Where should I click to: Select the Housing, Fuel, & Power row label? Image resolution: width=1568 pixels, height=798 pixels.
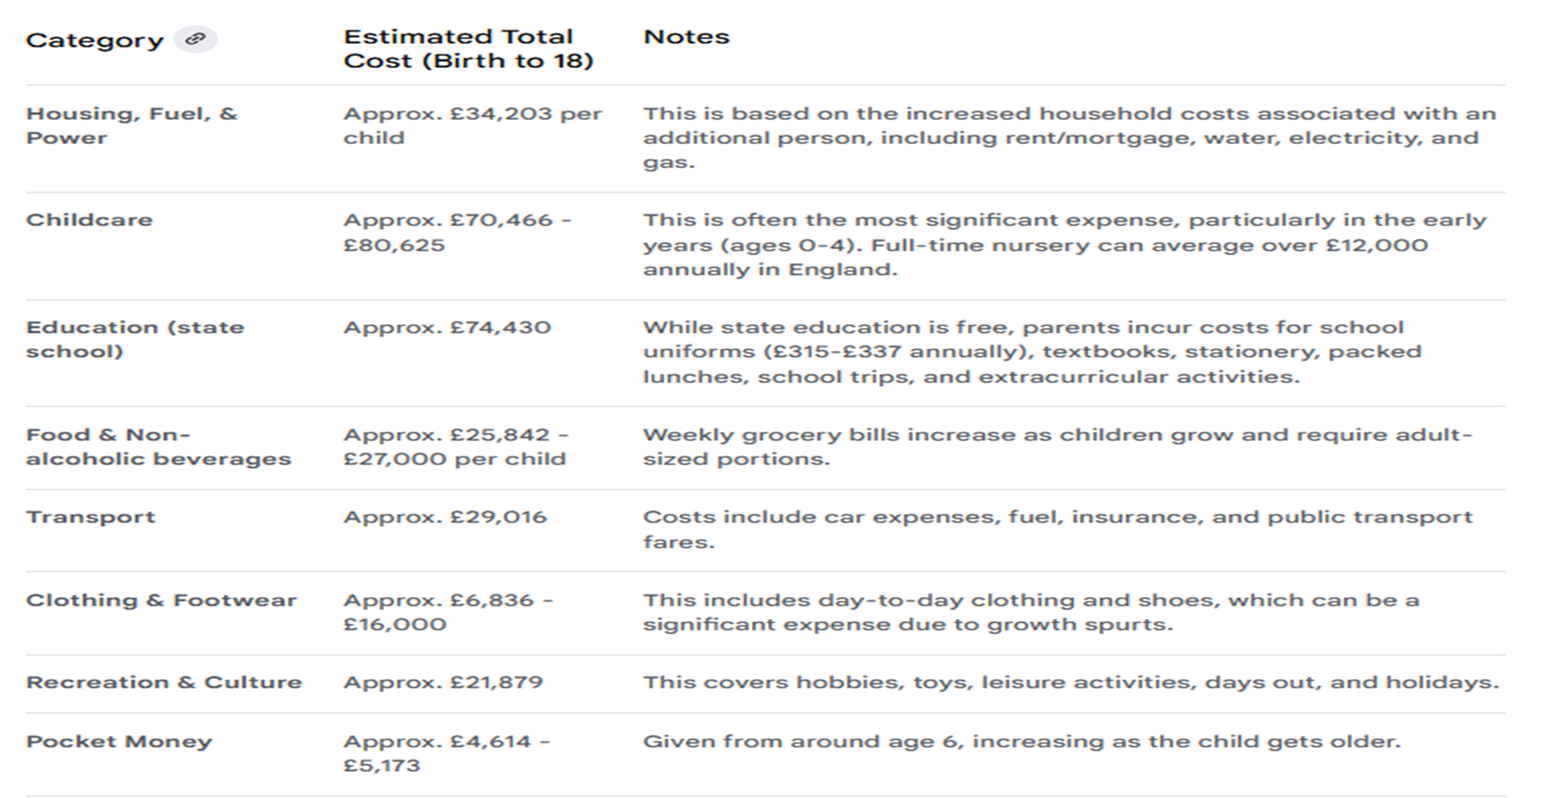click(131, 126)
